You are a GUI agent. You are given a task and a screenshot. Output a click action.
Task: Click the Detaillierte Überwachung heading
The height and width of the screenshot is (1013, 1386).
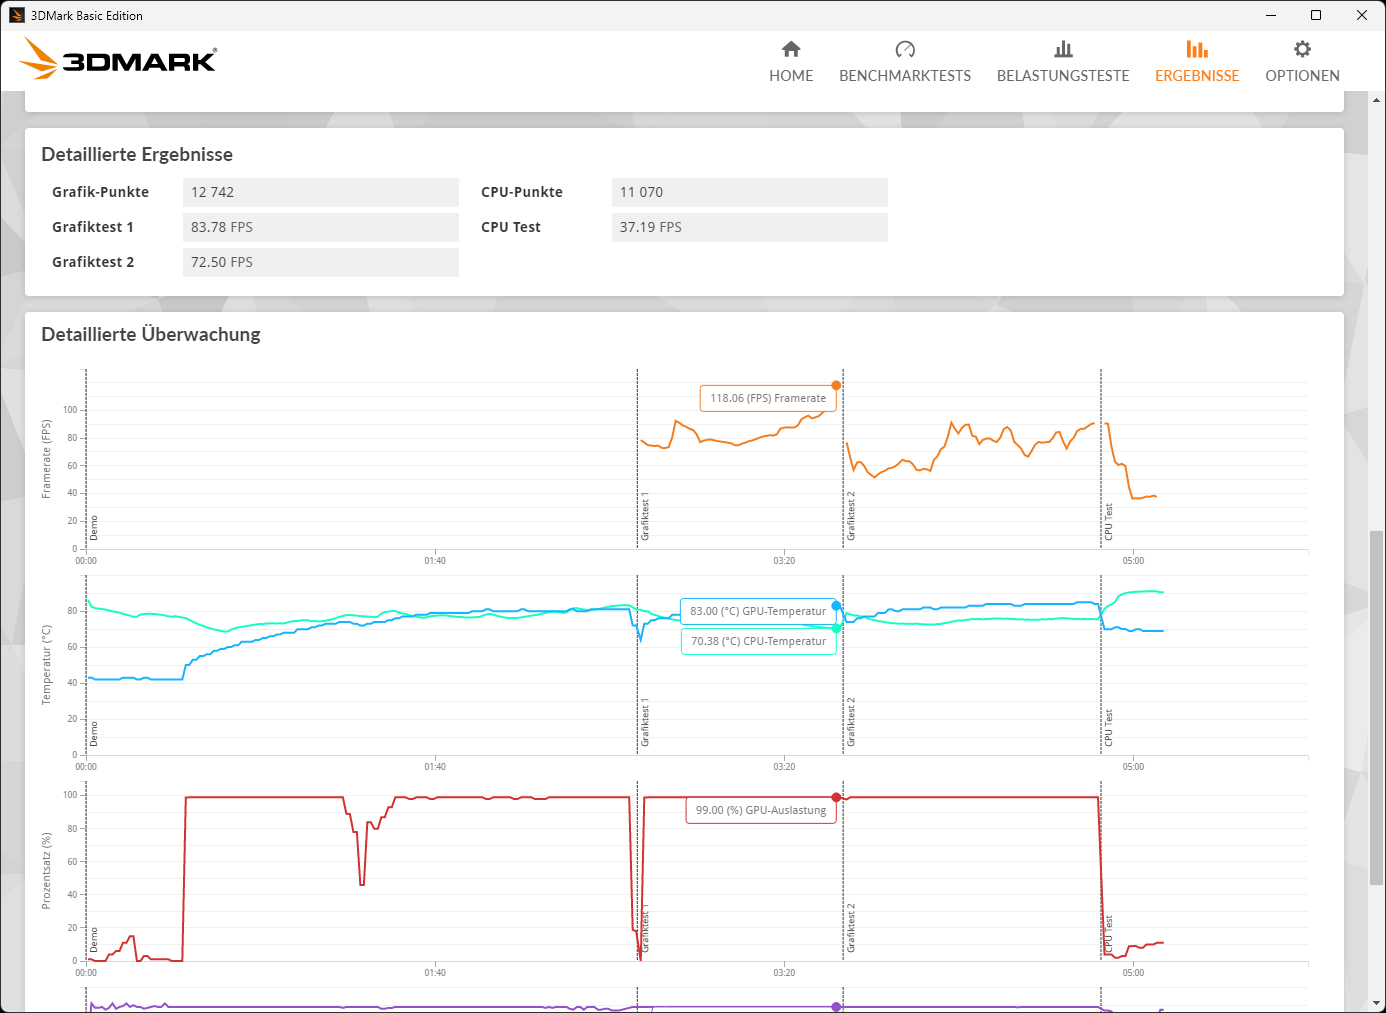click(151, 335)
